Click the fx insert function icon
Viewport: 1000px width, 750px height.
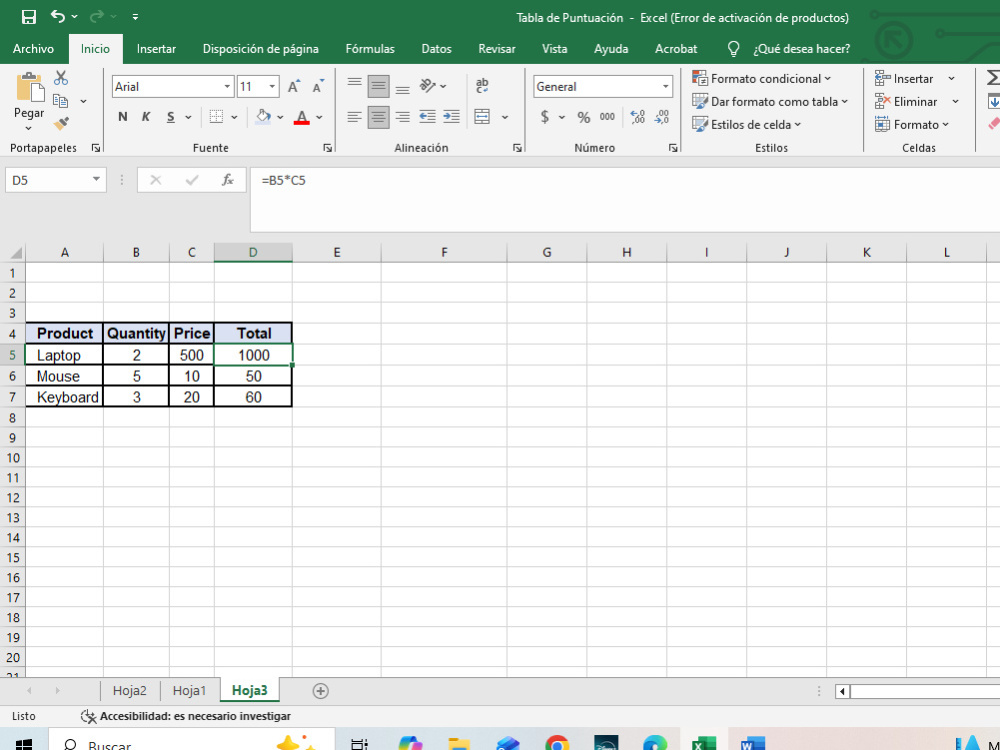click(x=228, y=180)
